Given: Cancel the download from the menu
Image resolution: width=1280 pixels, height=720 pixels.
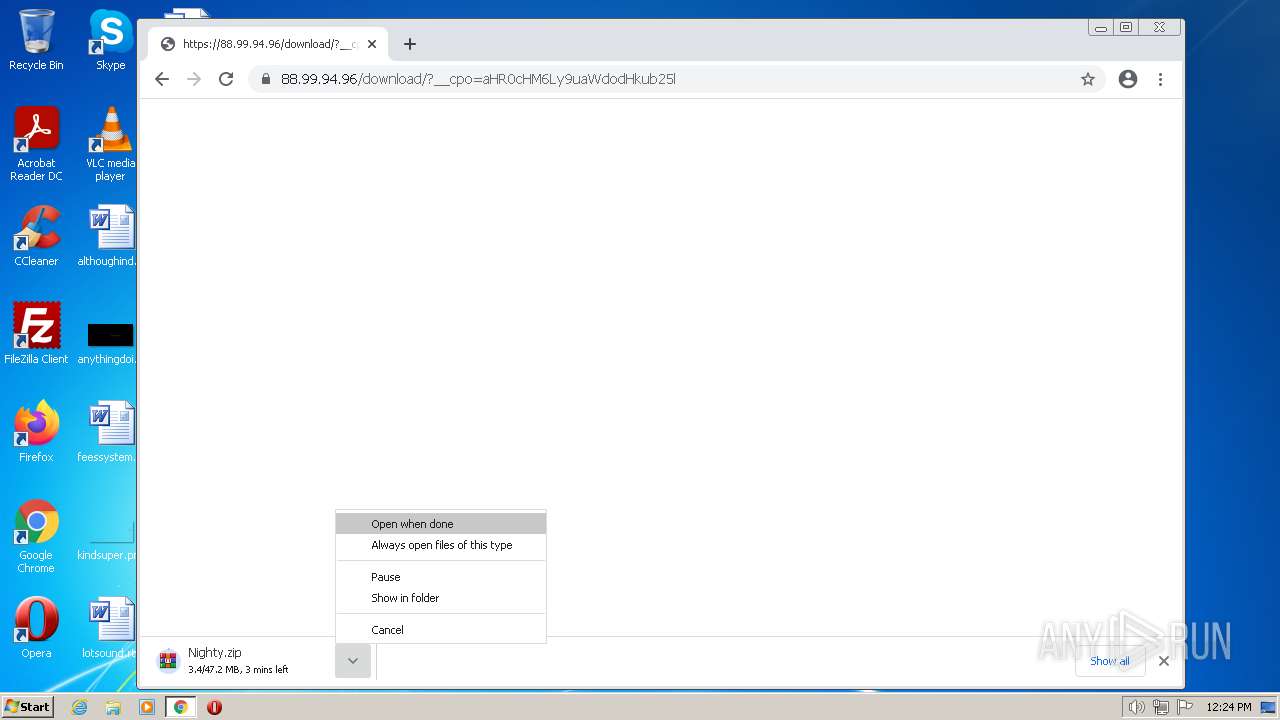Looking at the screenshot, I should (x=441, y=630).
